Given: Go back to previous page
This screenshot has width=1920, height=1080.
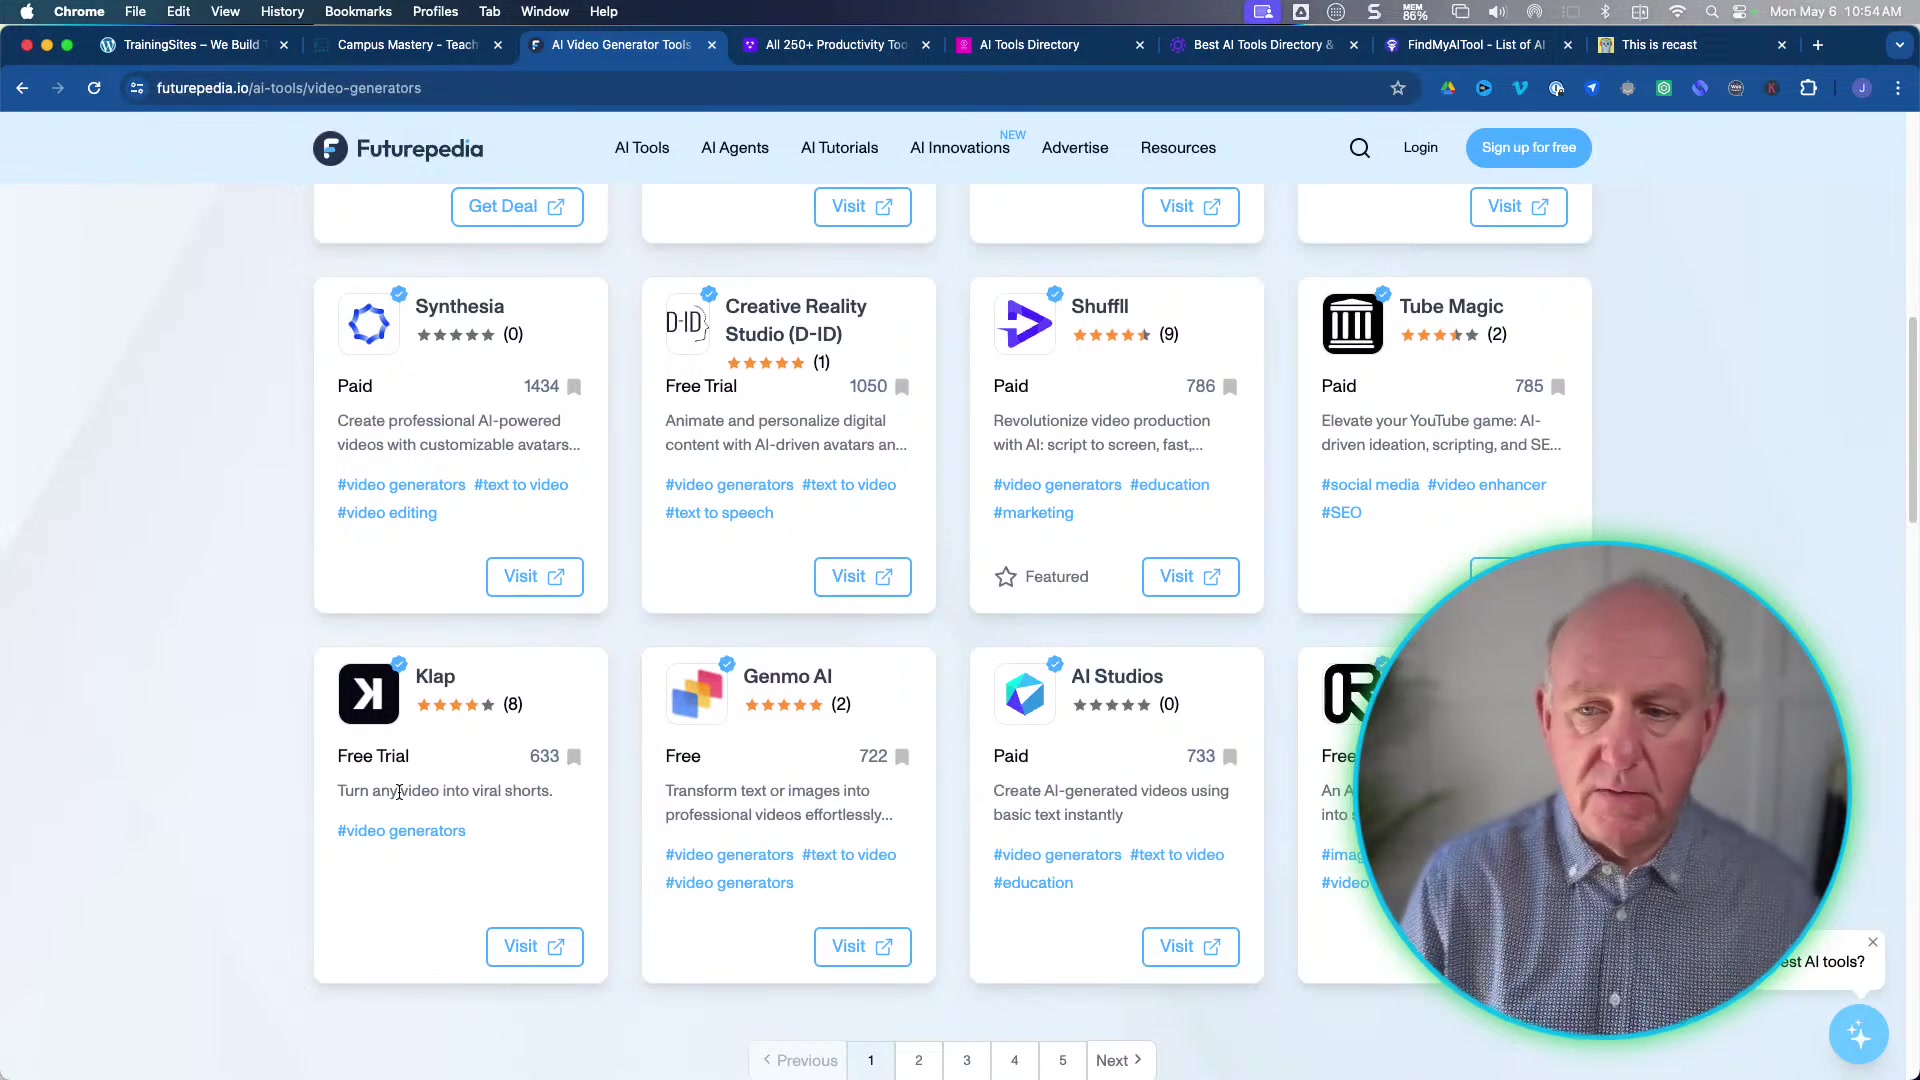Looking at the screenshot, I should coord(22,88).
